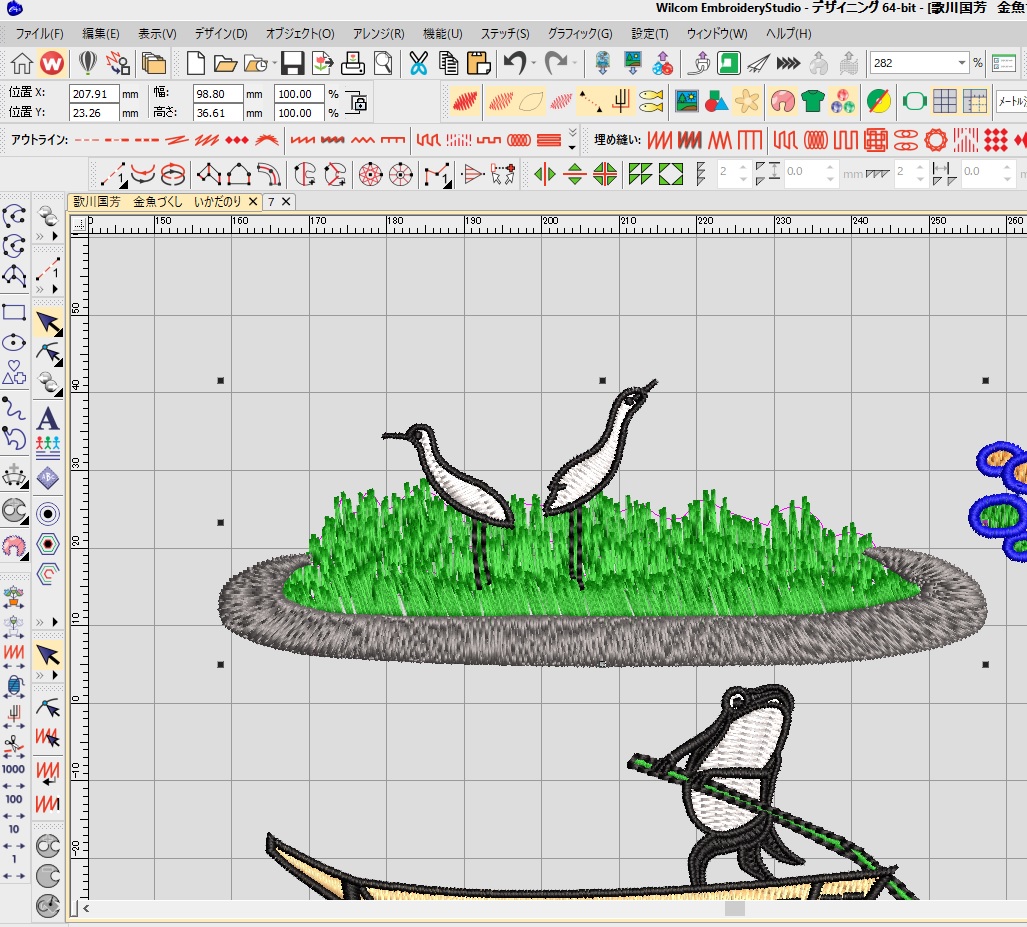Toggle the proportional scaling lock icon
Screen dimensions: 1027x927
pos(357,103)
